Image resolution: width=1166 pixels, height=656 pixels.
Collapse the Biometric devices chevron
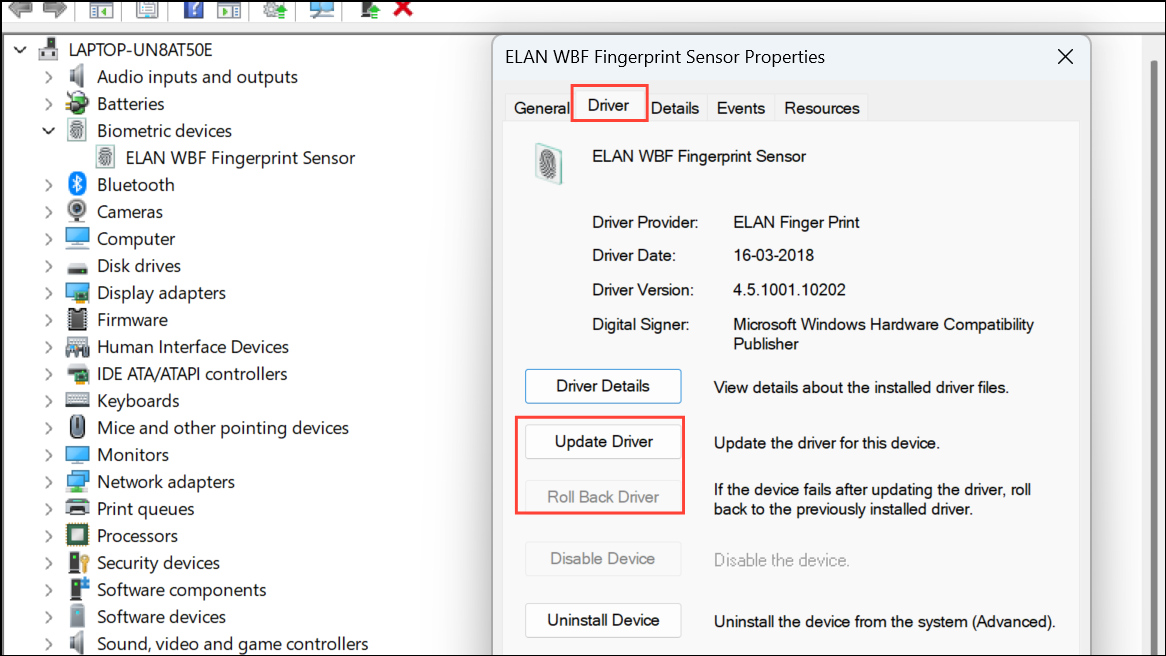48,131
